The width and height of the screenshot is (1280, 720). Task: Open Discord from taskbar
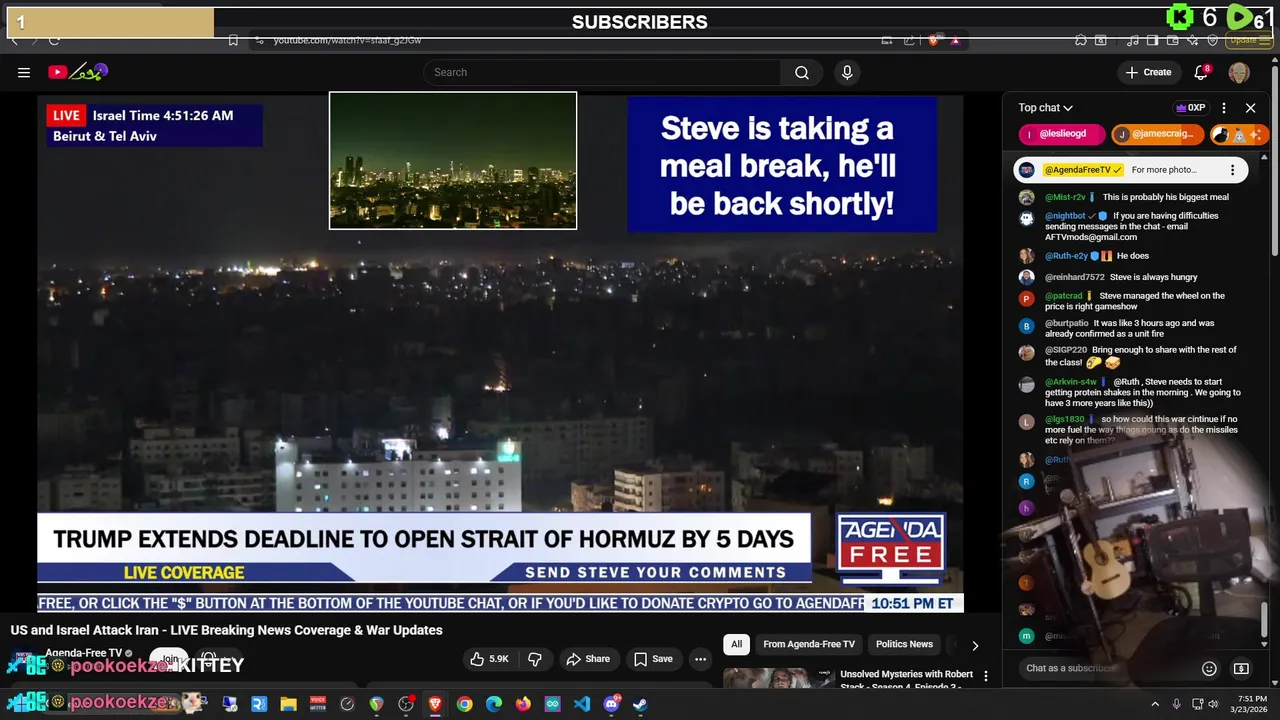point(611,704)
